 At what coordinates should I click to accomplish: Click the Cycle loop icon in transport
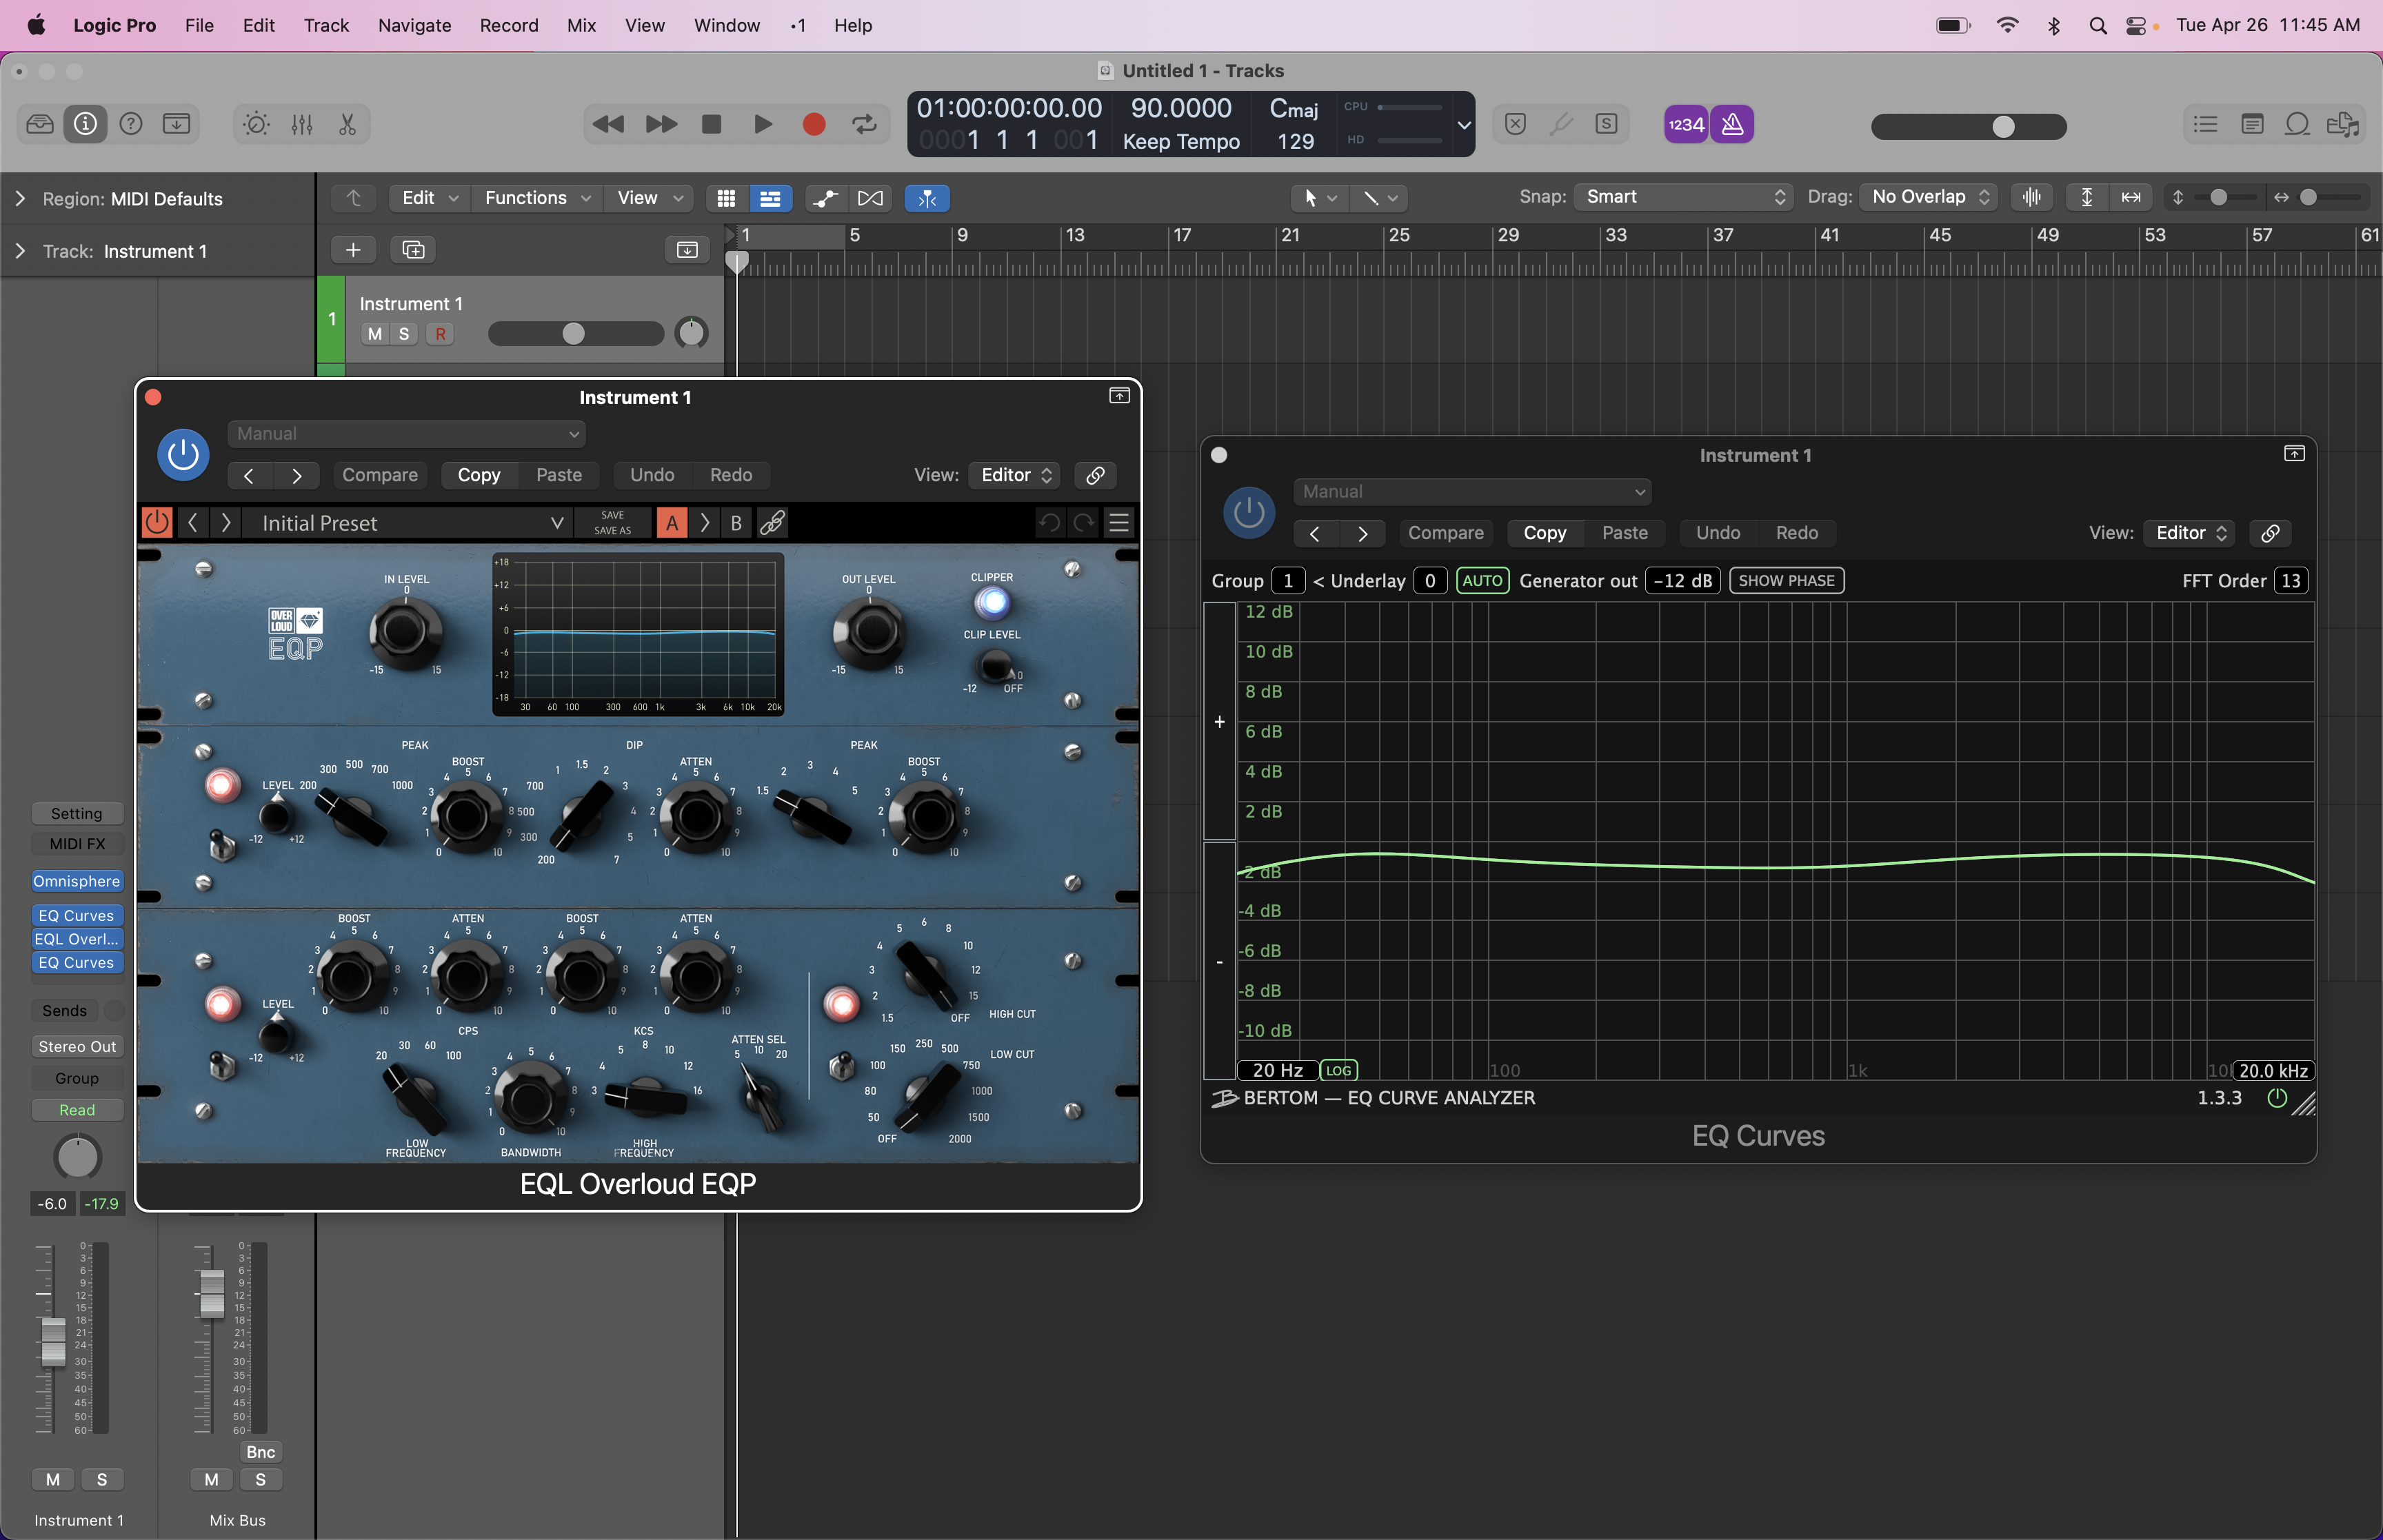(864, 124)
